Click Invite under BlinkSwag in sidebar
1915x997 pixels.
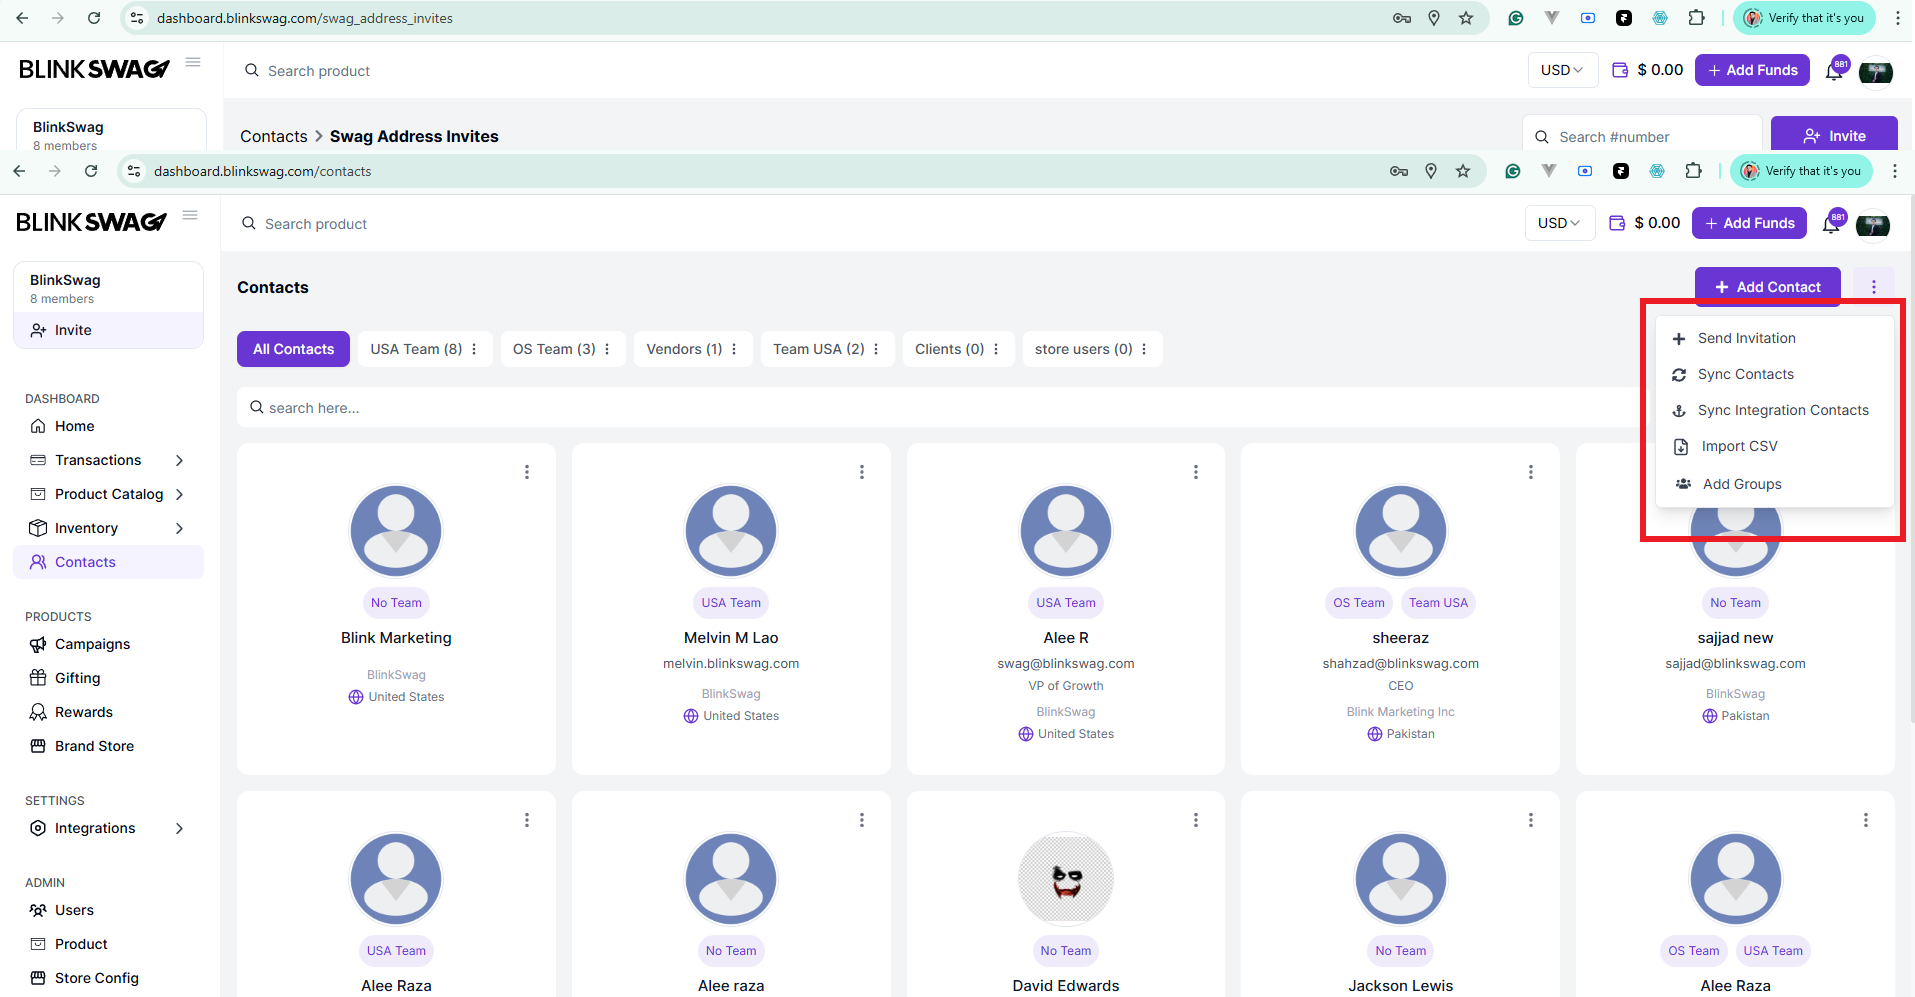[108, 330]
